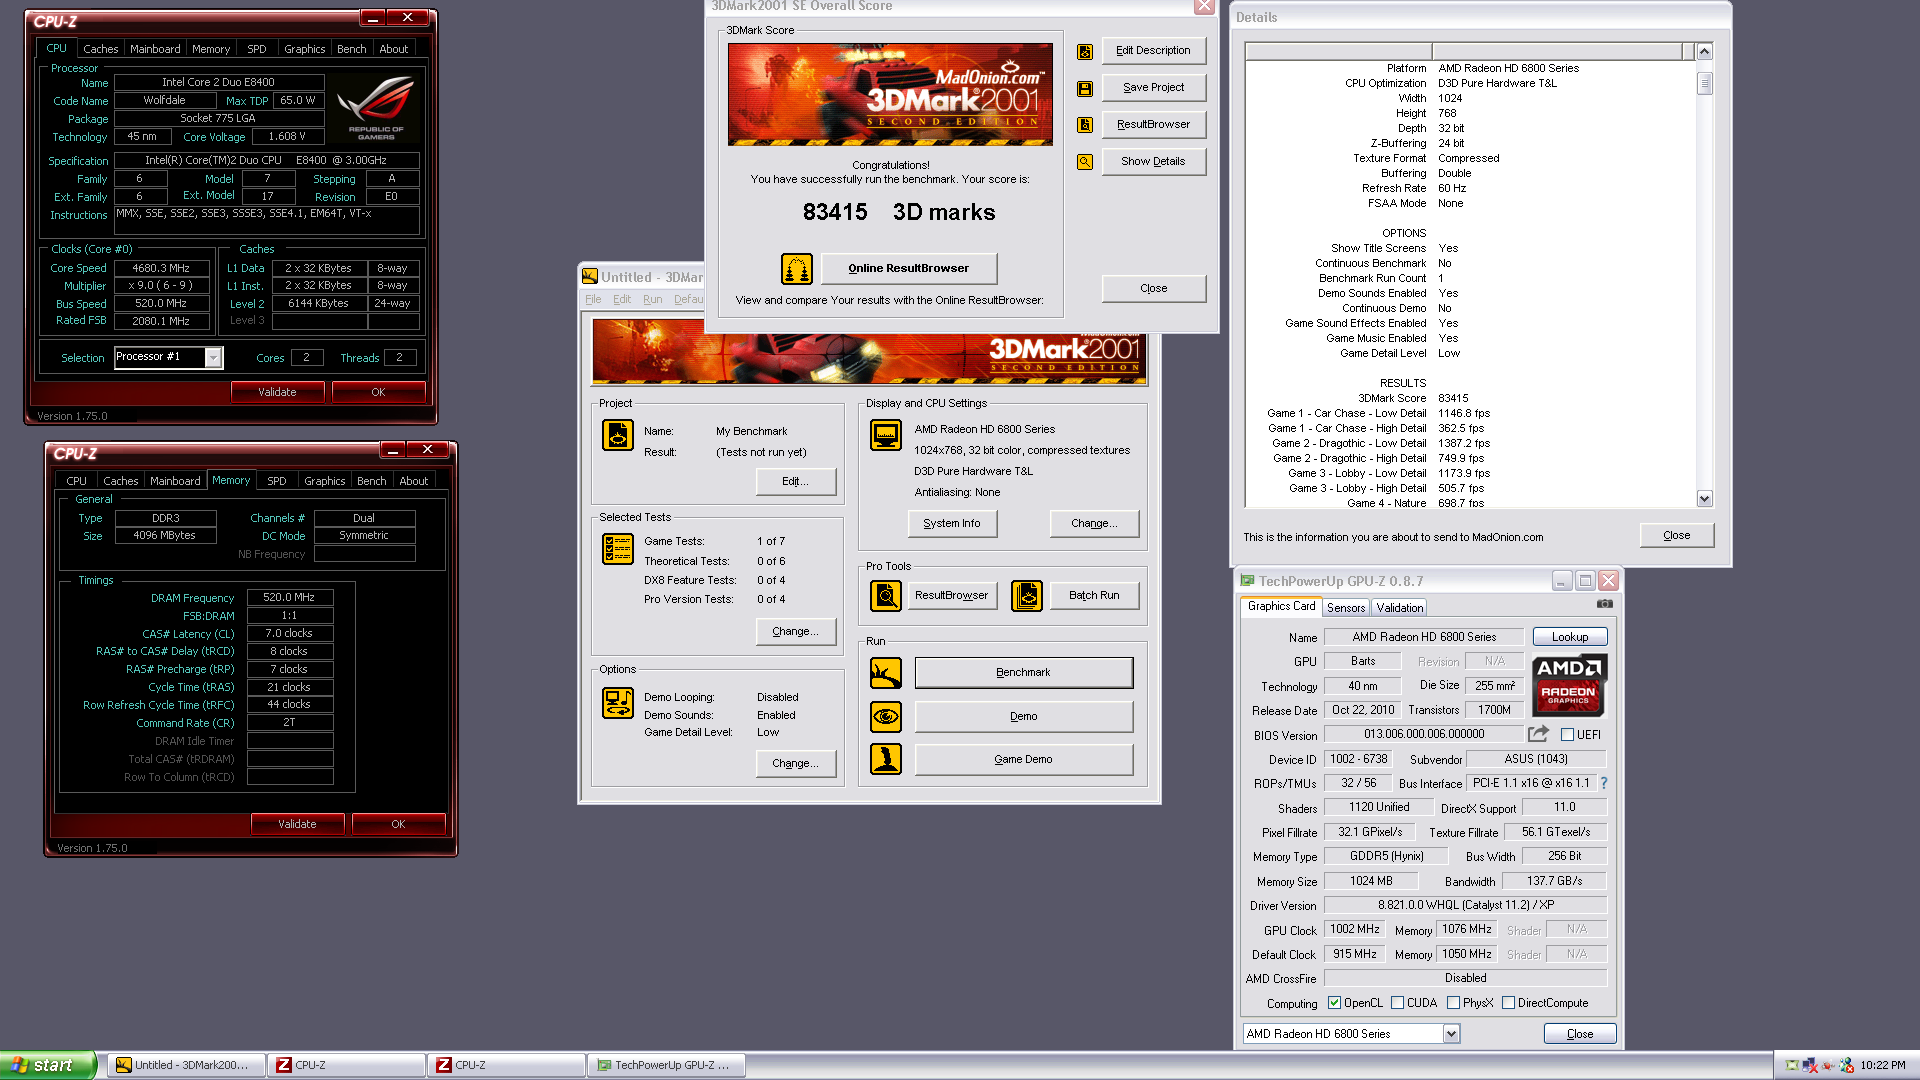Click the Online ResultBrowser button

[x=909, y=268]
